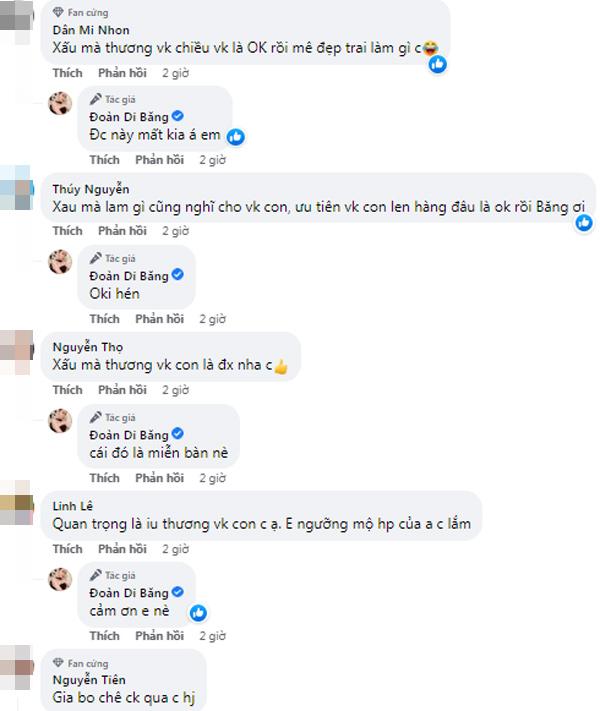Screen dimensions: 600x711
Task: Click Phản hồi under Nguyễn Thọ's comment
Action: point(122,389)
